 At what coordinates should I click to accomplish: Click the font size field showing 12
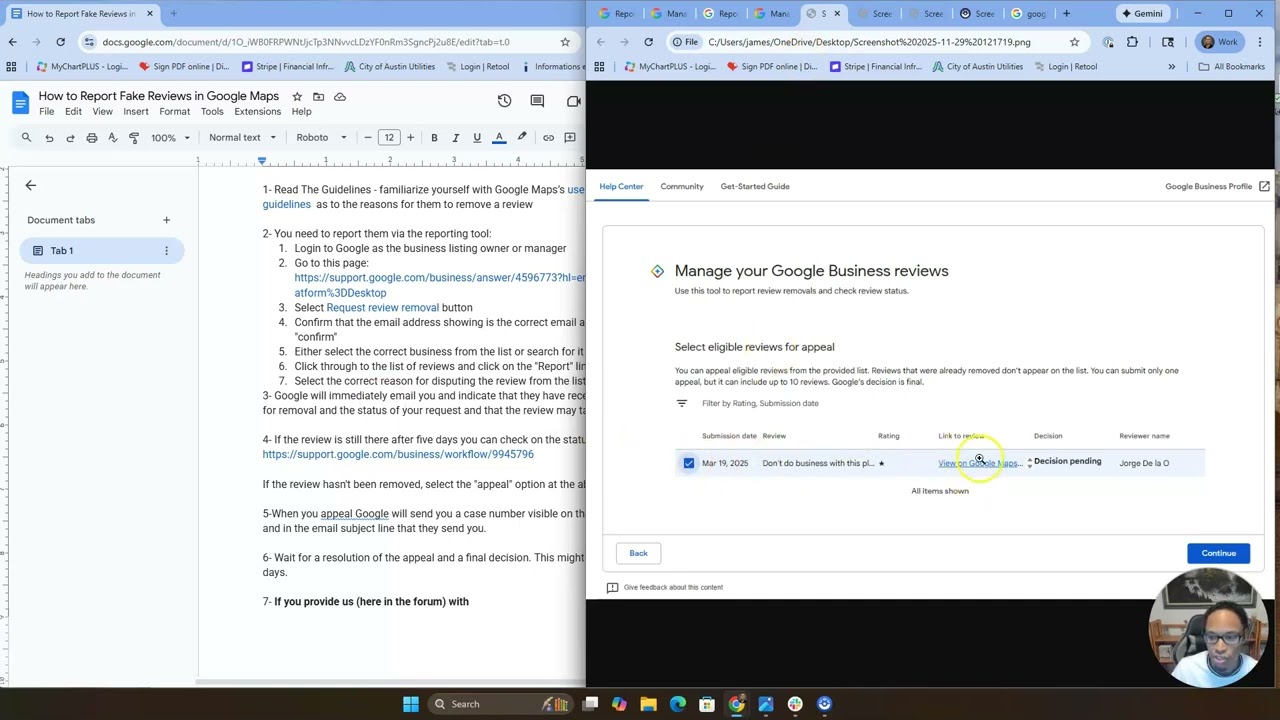tap(388, 138)
